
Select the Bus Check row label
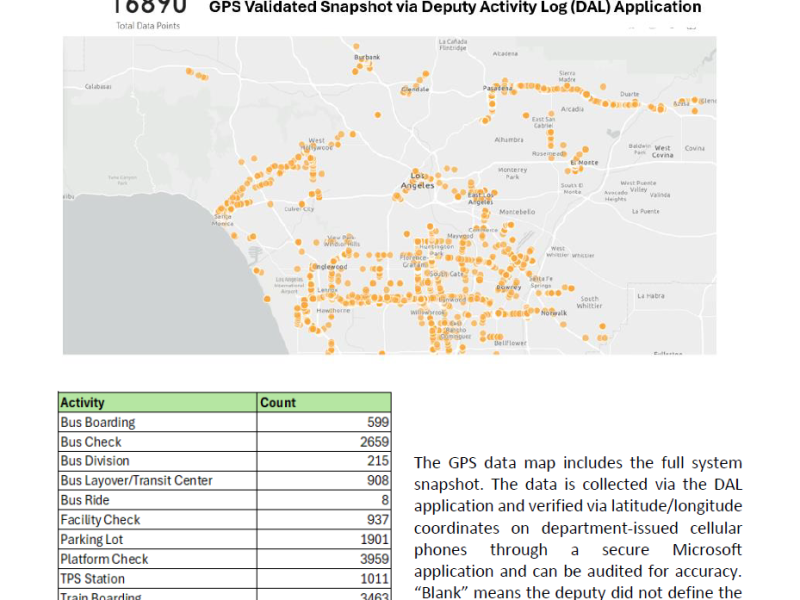[91, 442]
